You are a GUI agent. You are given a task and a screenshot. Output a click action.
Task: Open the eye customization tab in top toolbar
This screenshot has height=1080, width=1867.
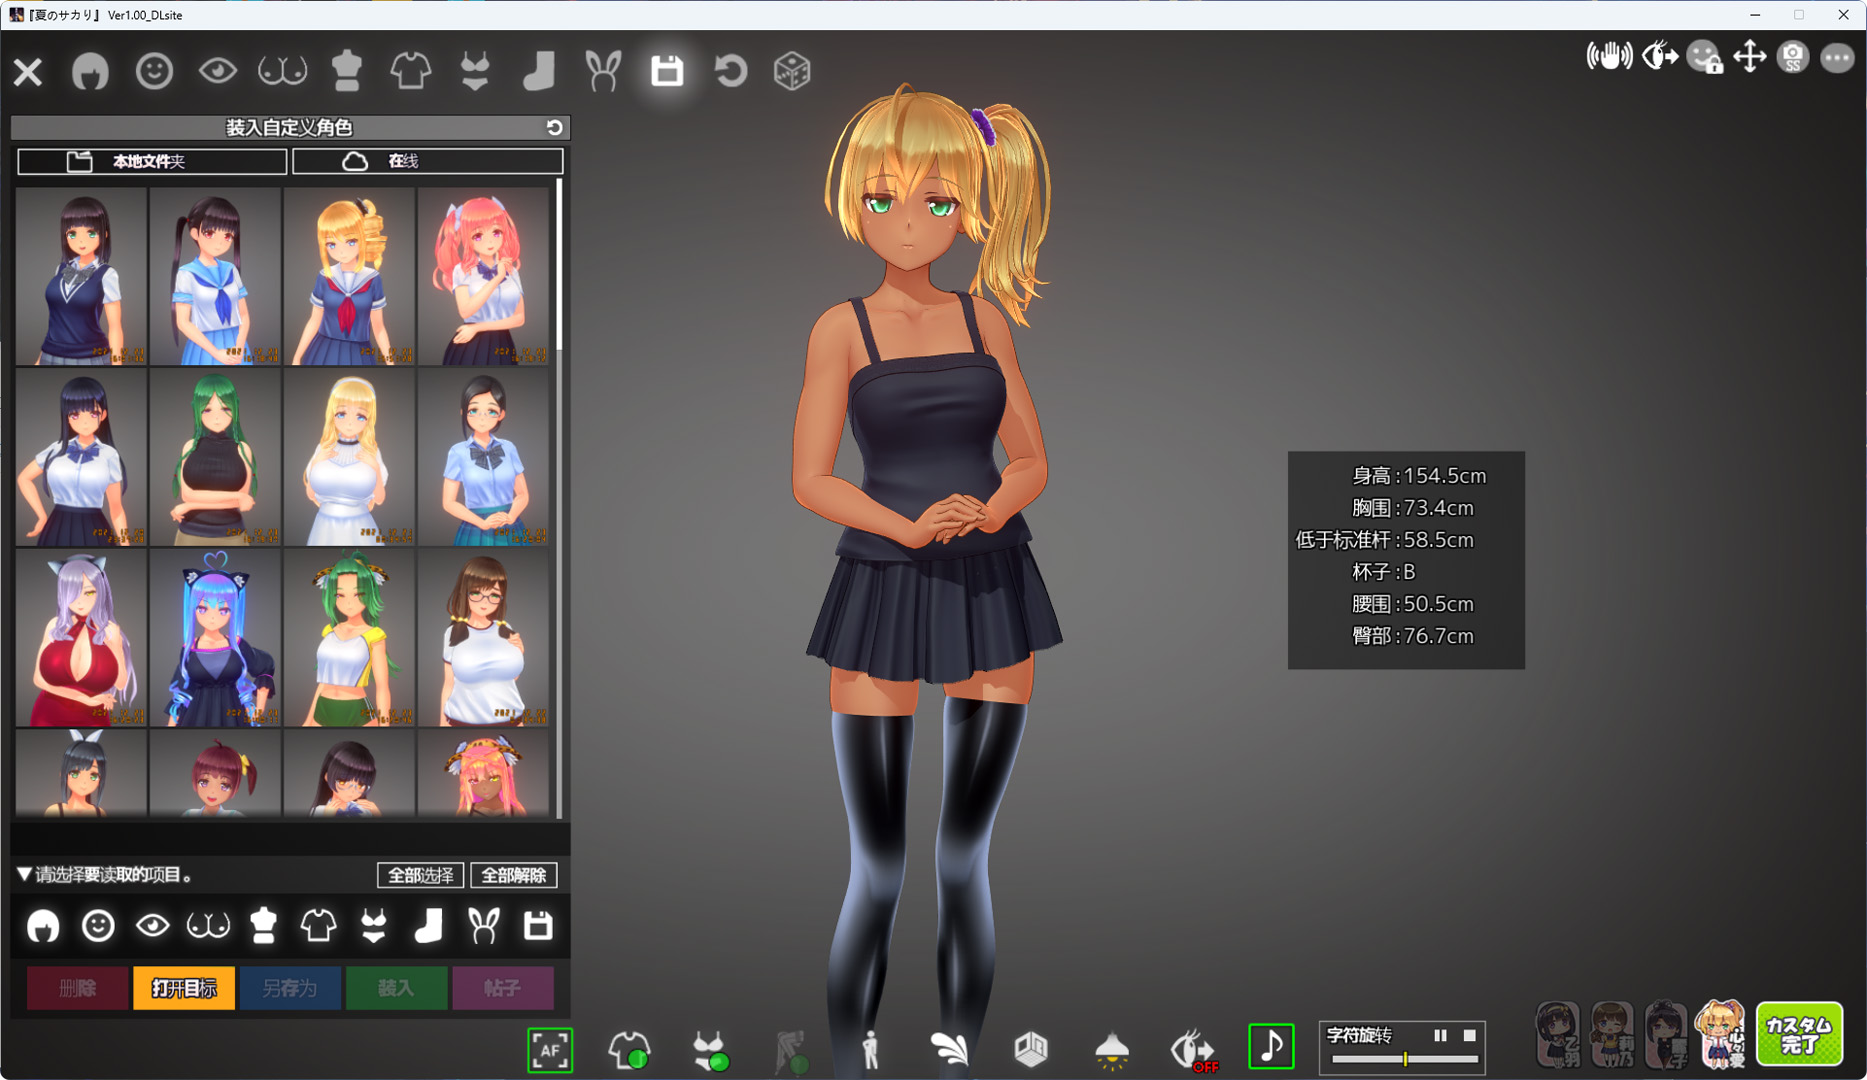pos(217,71)
